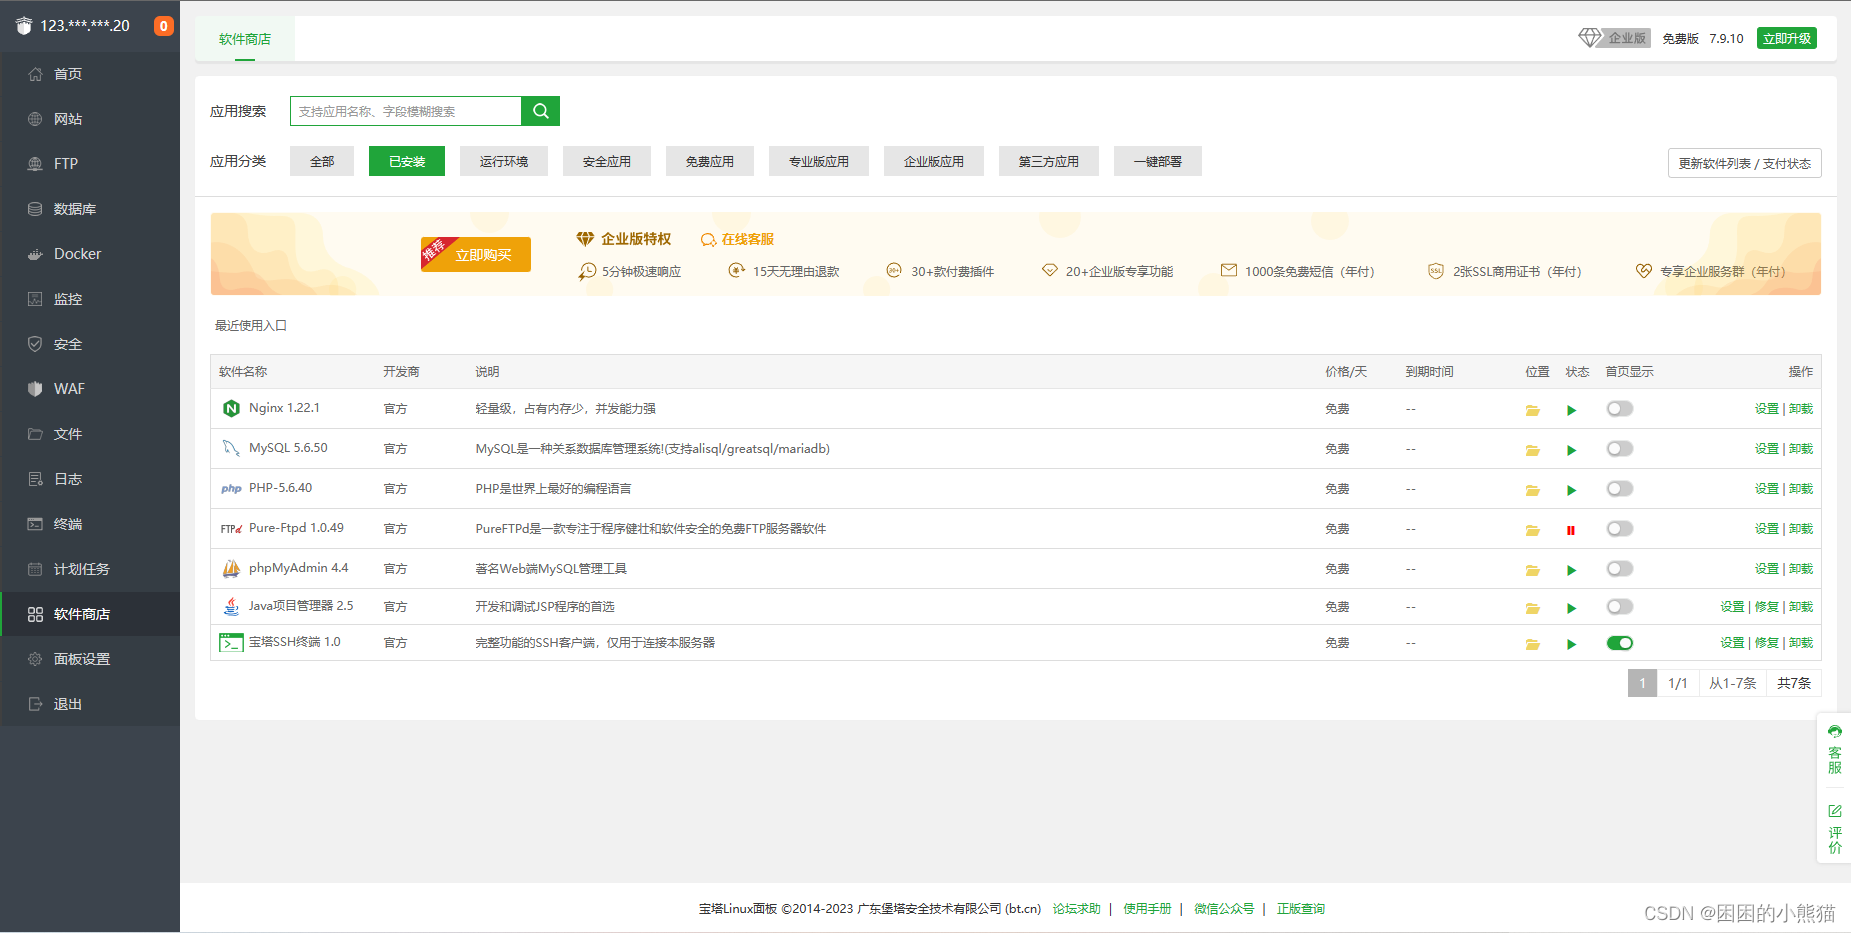The image size is (1851, 933).
Task: Select the 运行环境 category filter
Action: pos(504,161)
